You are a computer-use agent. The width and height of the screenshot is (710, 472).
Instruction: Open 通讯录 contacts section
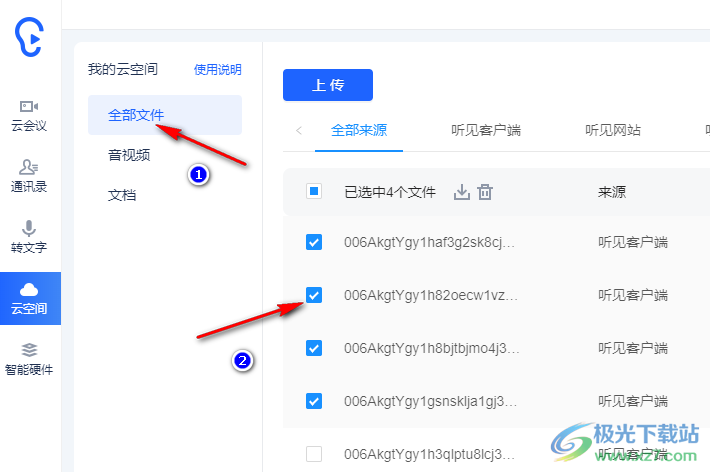(30, 175)
